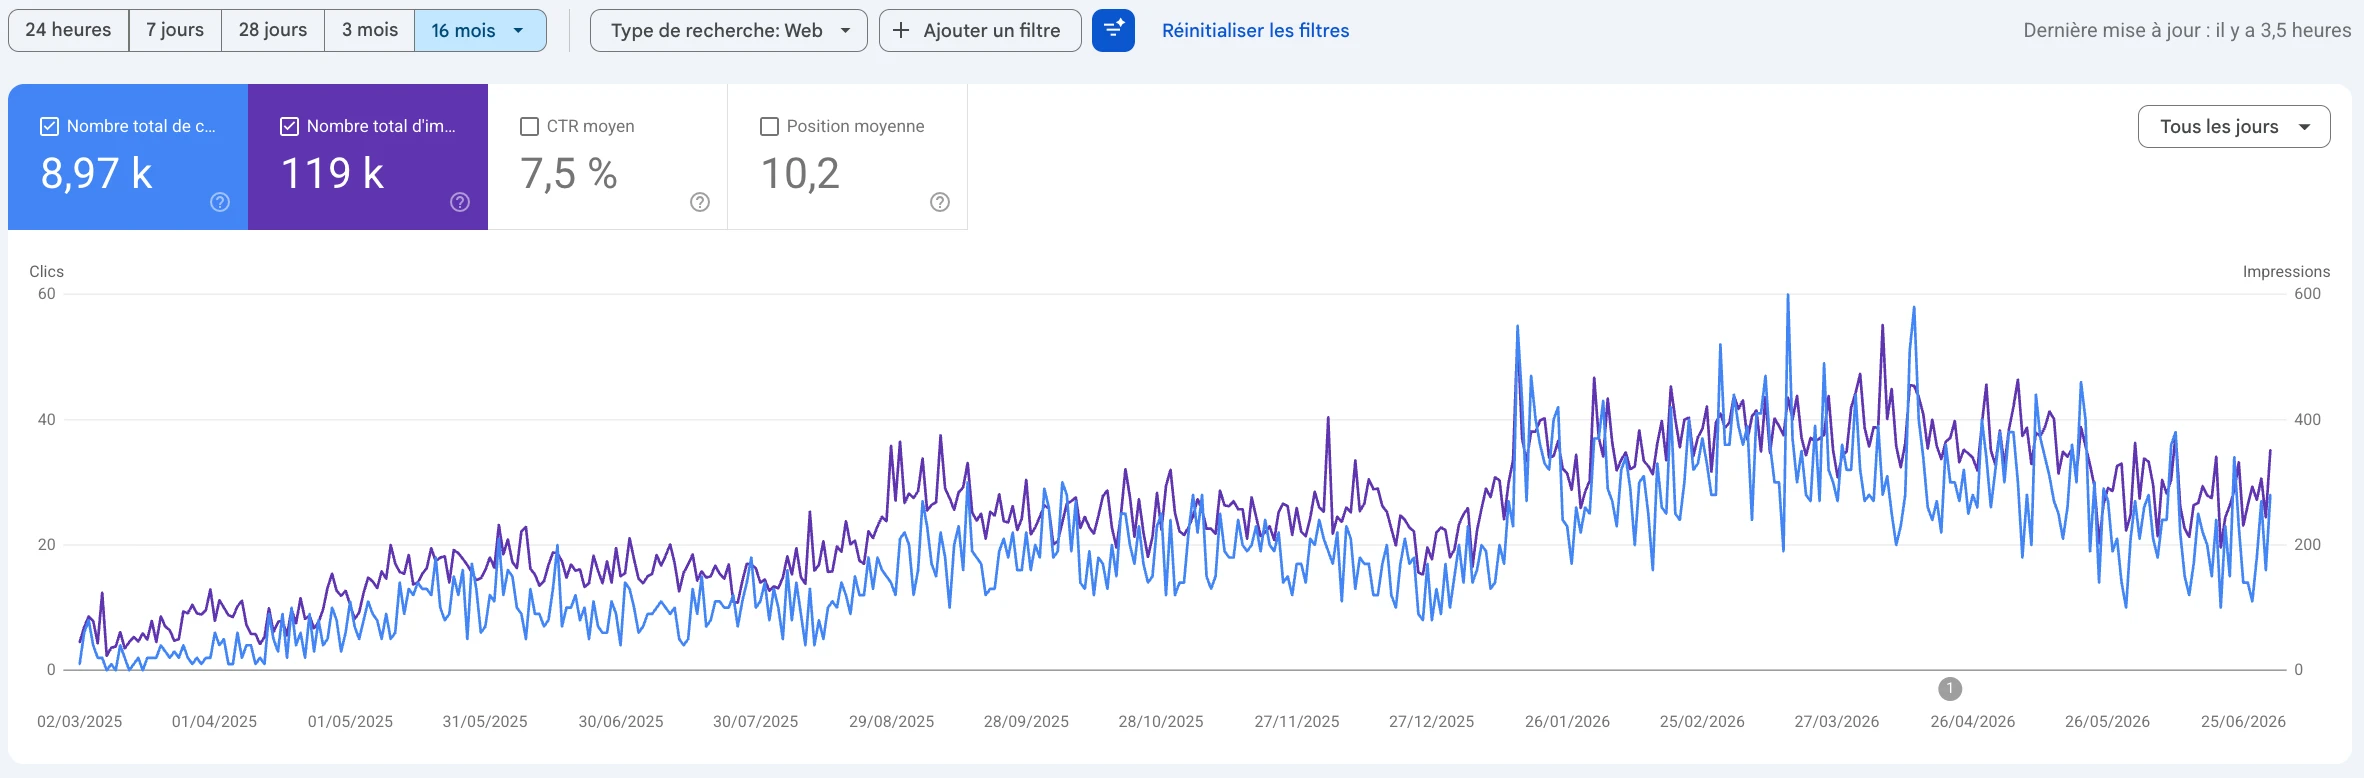Click the Clics axis title
This screenshot has width=2364, height=778.
(x=47, y=271)
